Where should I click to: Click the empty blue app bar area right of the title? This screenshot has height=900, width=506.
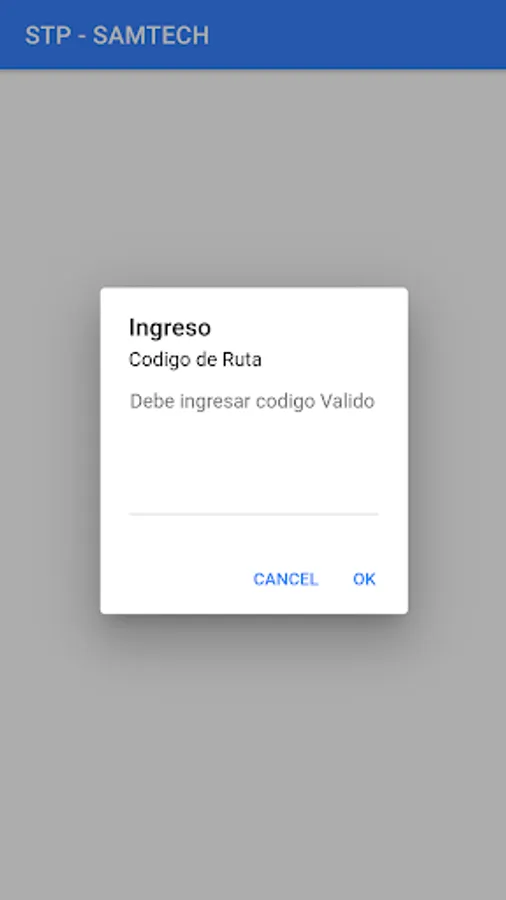(356, 34)
